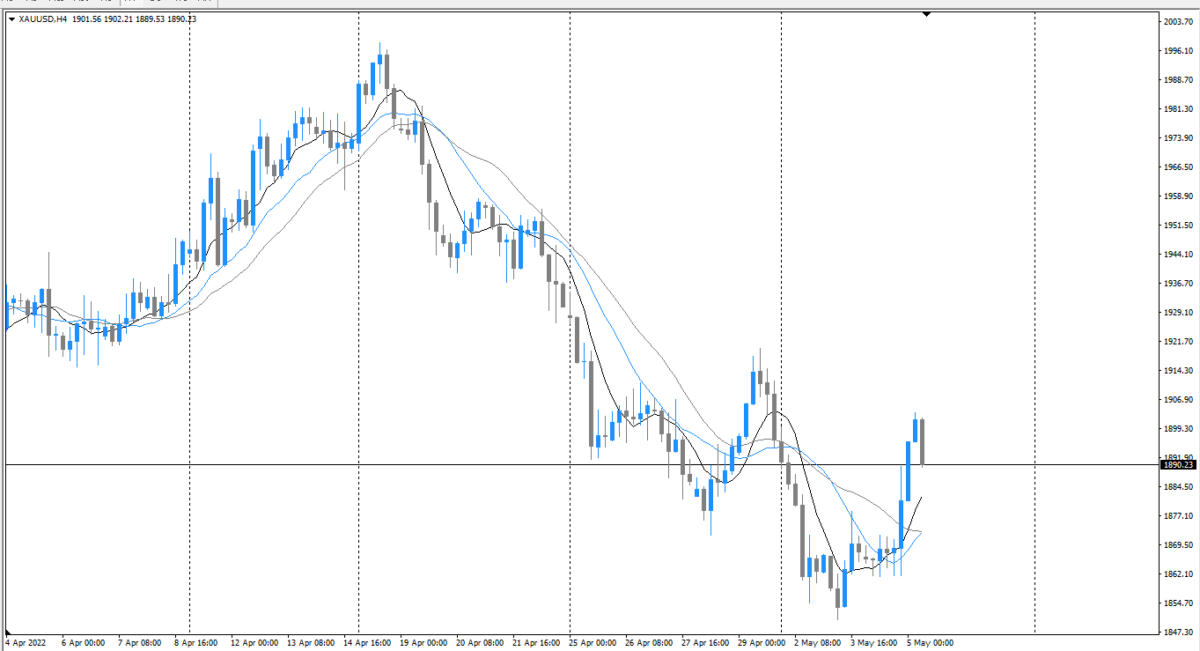Click the 4 Apr 2022 date label
Viewport: 1200px width, 651px height.
point(25,643)
